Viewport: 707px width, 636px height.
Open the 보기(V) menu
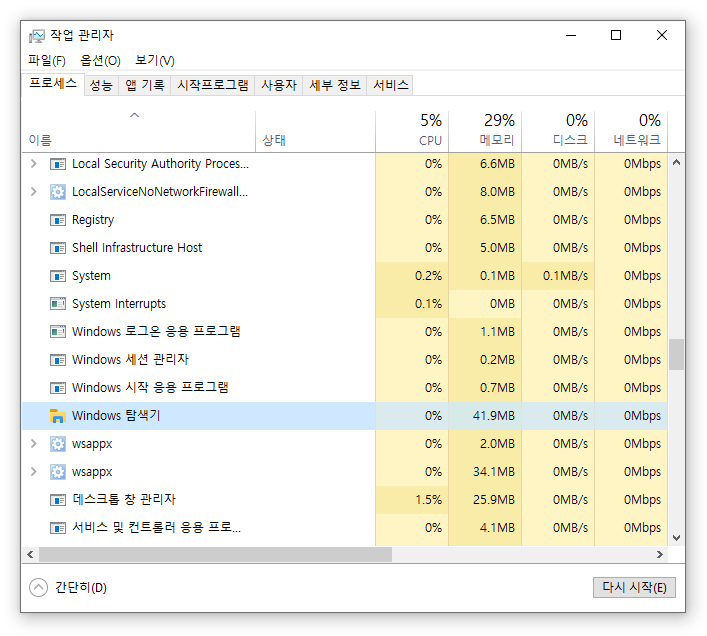tap(155, 60)
